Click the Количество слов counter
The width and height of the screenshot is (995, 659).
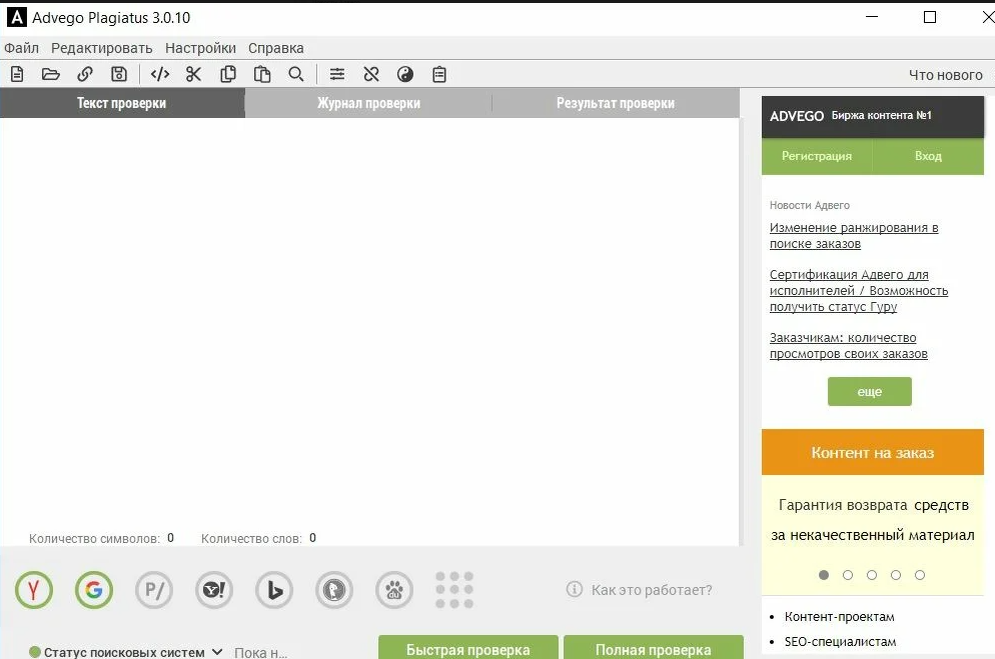click(258, 538)
